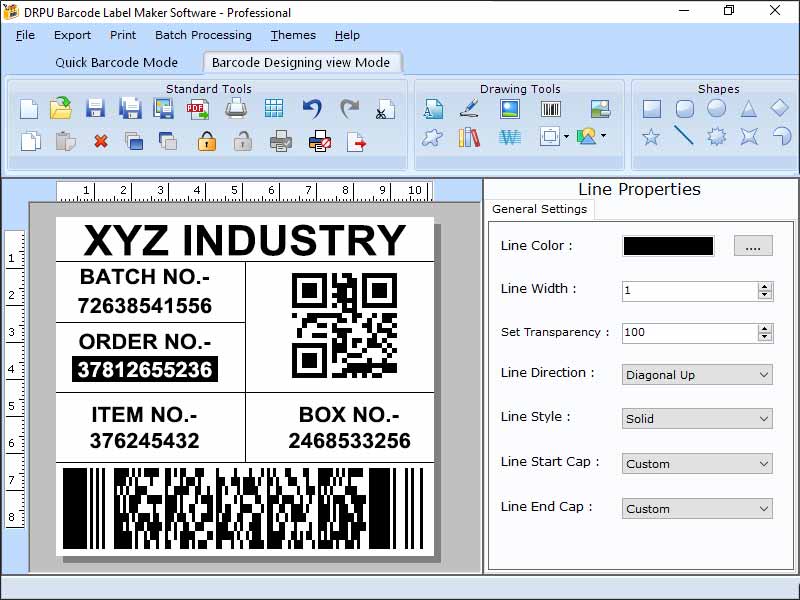The image size is (800, 600).
Task: Open the Help menu
Action: (x=347, y=35)
